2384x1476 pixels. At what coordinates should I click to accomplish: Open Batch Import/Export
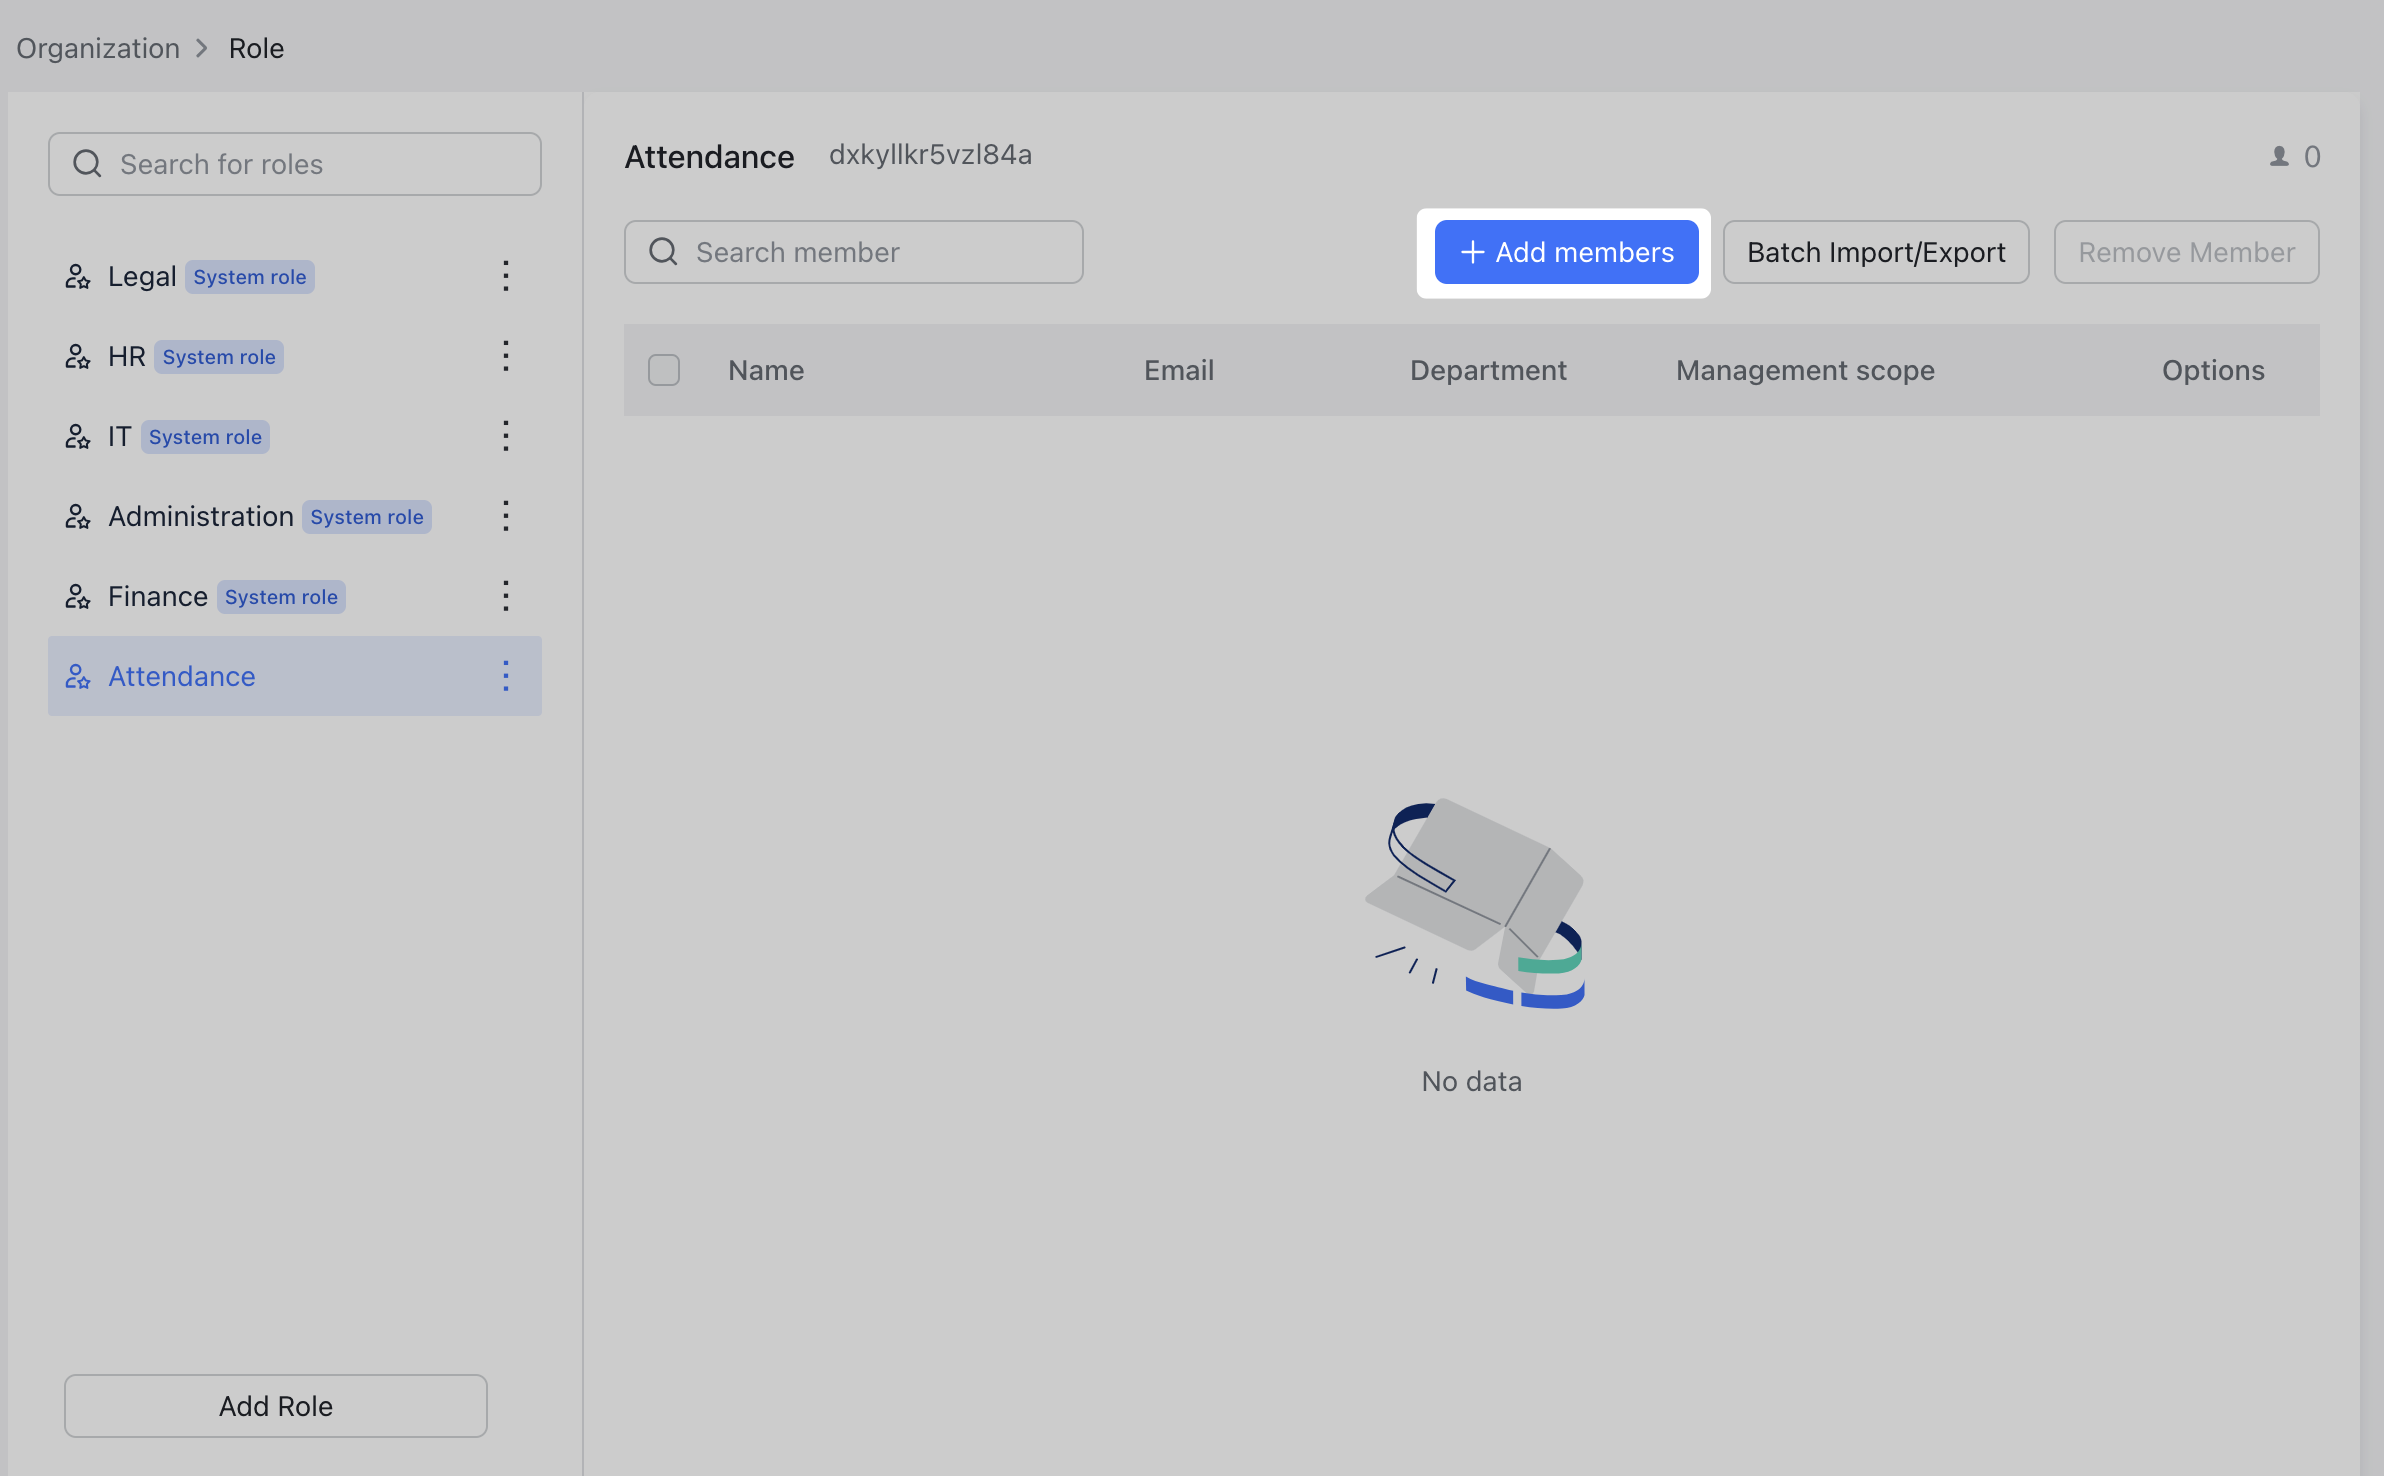(x=1876, y=252)
